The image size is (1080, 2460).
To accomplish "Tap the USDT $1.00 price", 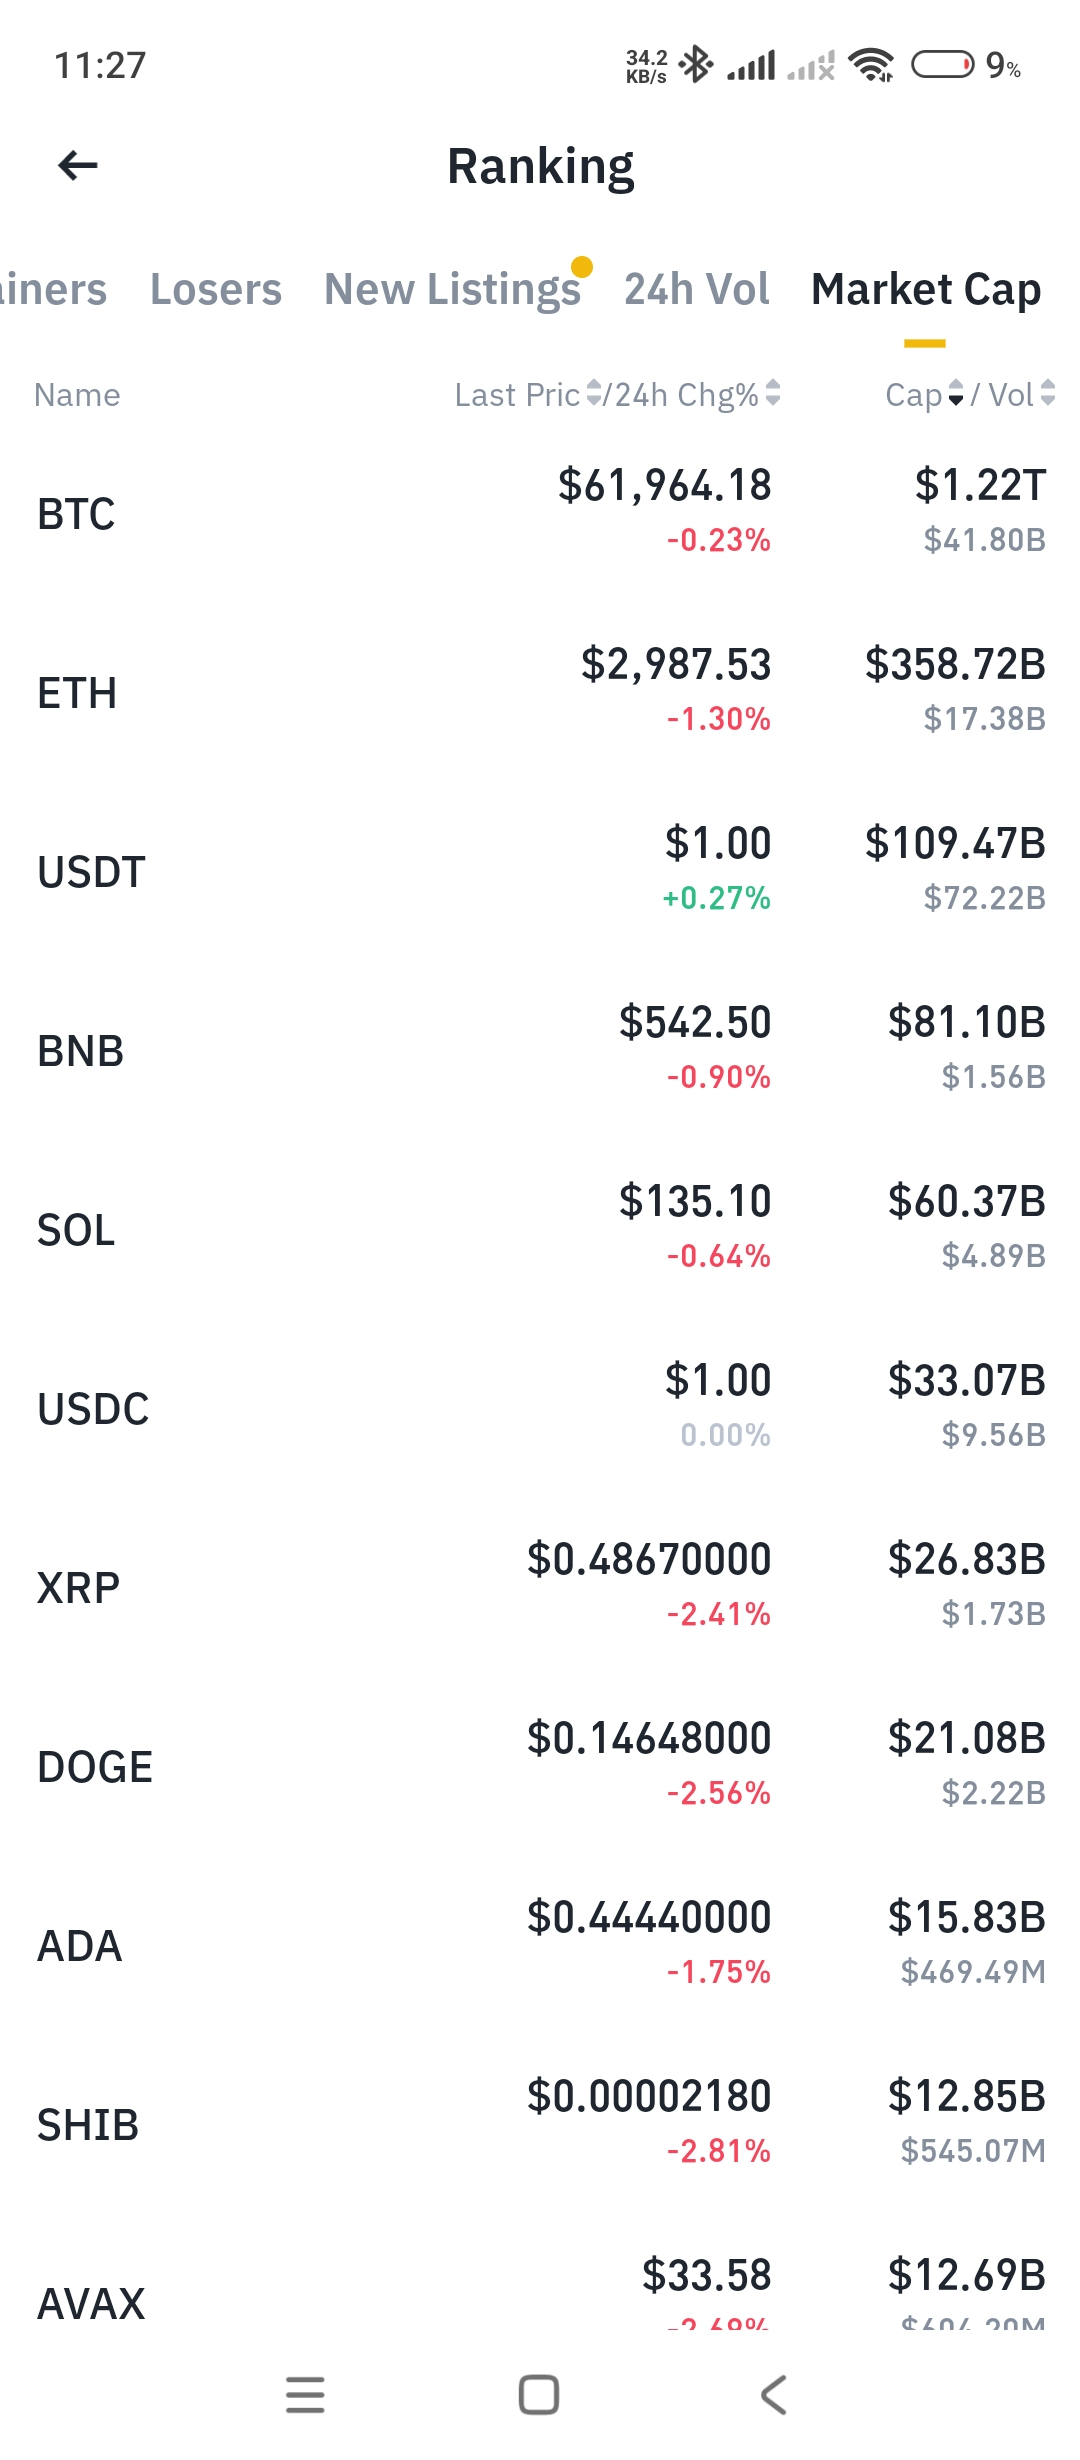I will (718, 843).
